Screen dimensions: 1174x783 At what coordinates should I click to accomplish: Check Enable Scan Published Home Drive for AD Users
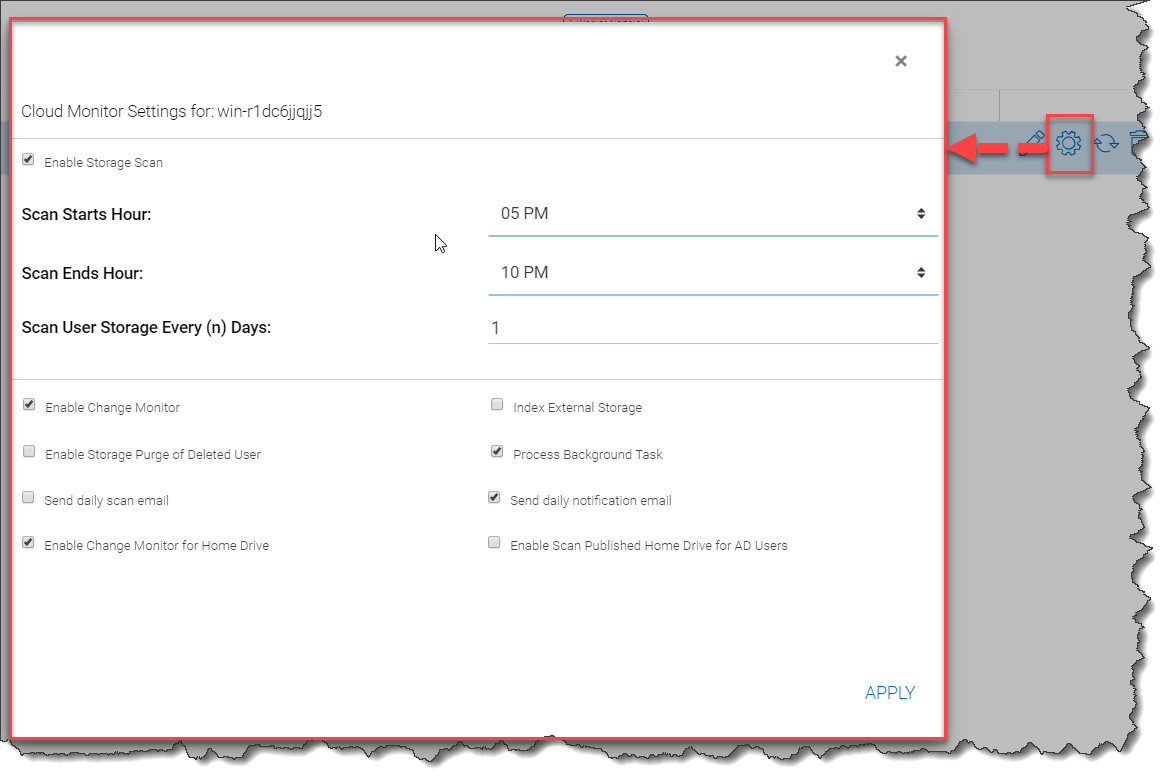[x=494, y=543]
